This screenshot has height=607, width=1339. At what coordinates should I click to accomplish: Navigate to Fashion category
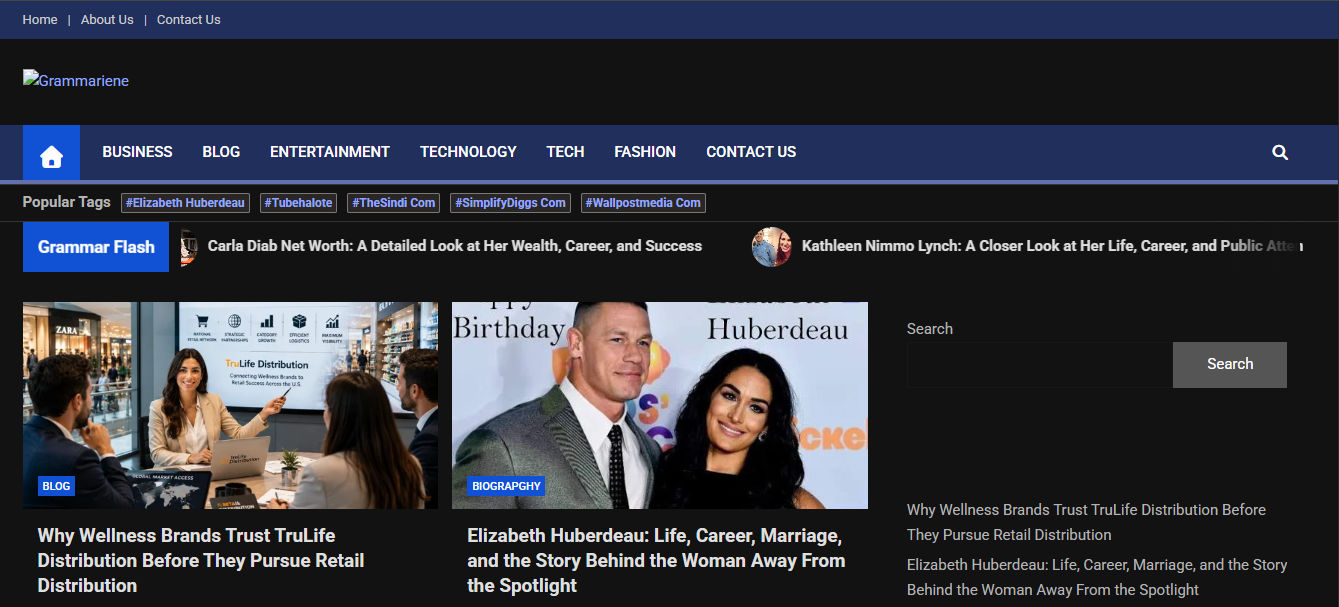coord(645,152)
